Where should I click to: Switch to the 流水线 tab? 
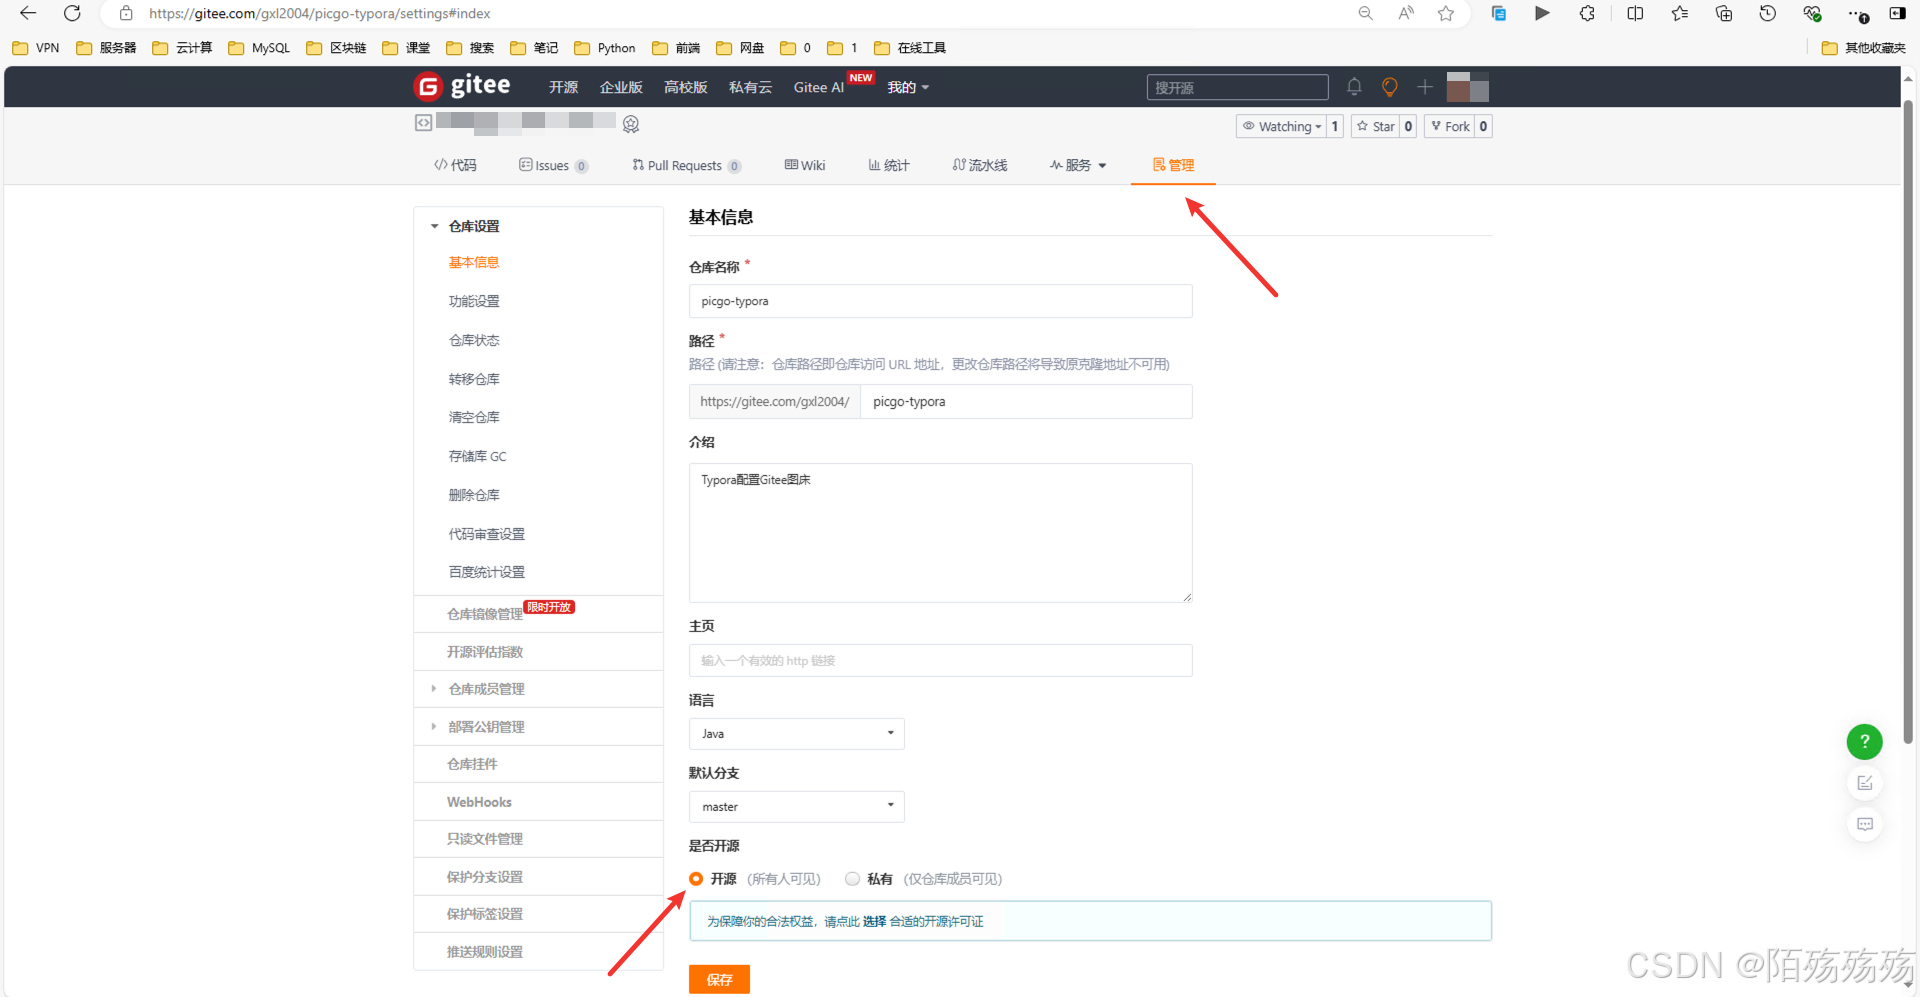click(x=980, y=165)
